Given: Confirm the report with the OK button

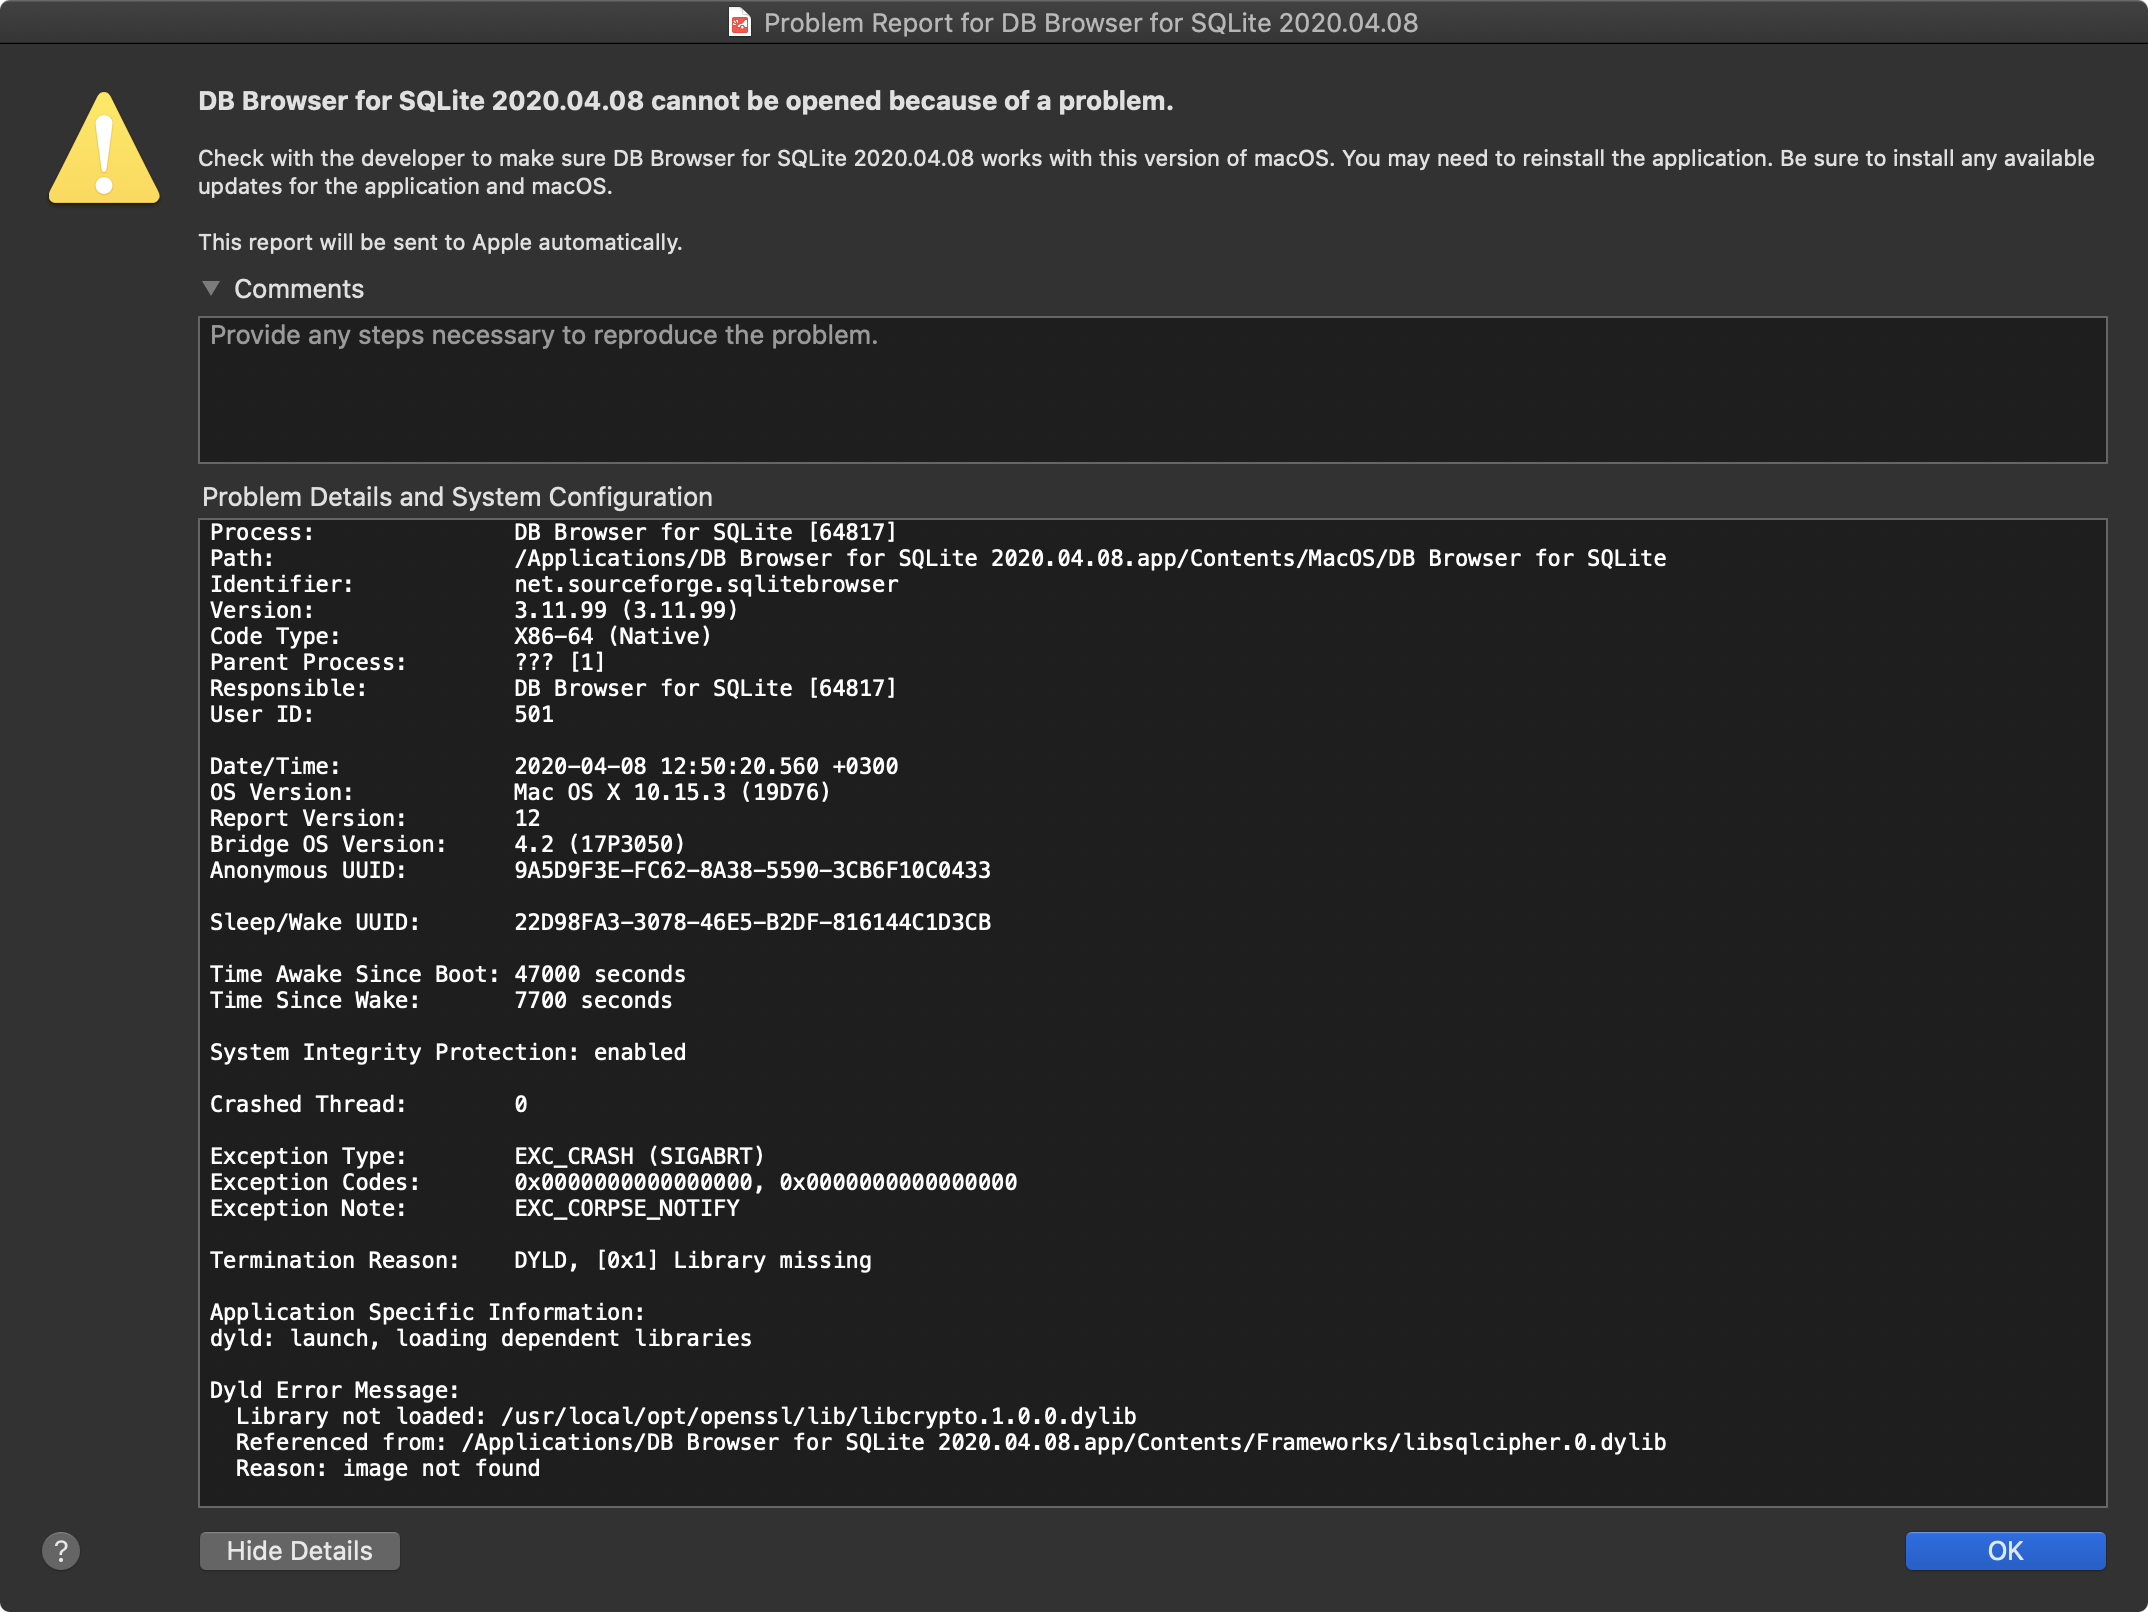Looking at the screenshot, I should 2005,1551.
